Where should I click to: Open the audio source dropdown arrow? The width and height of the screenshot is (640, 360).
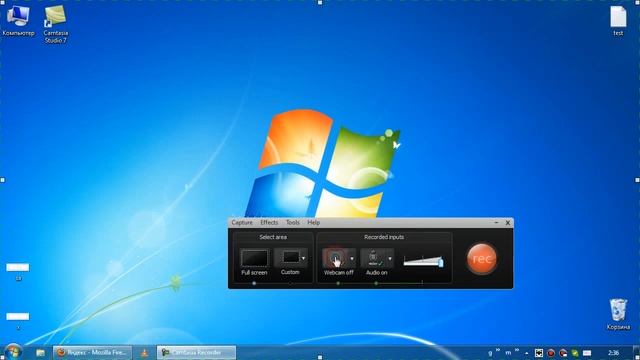click(390, 258)
